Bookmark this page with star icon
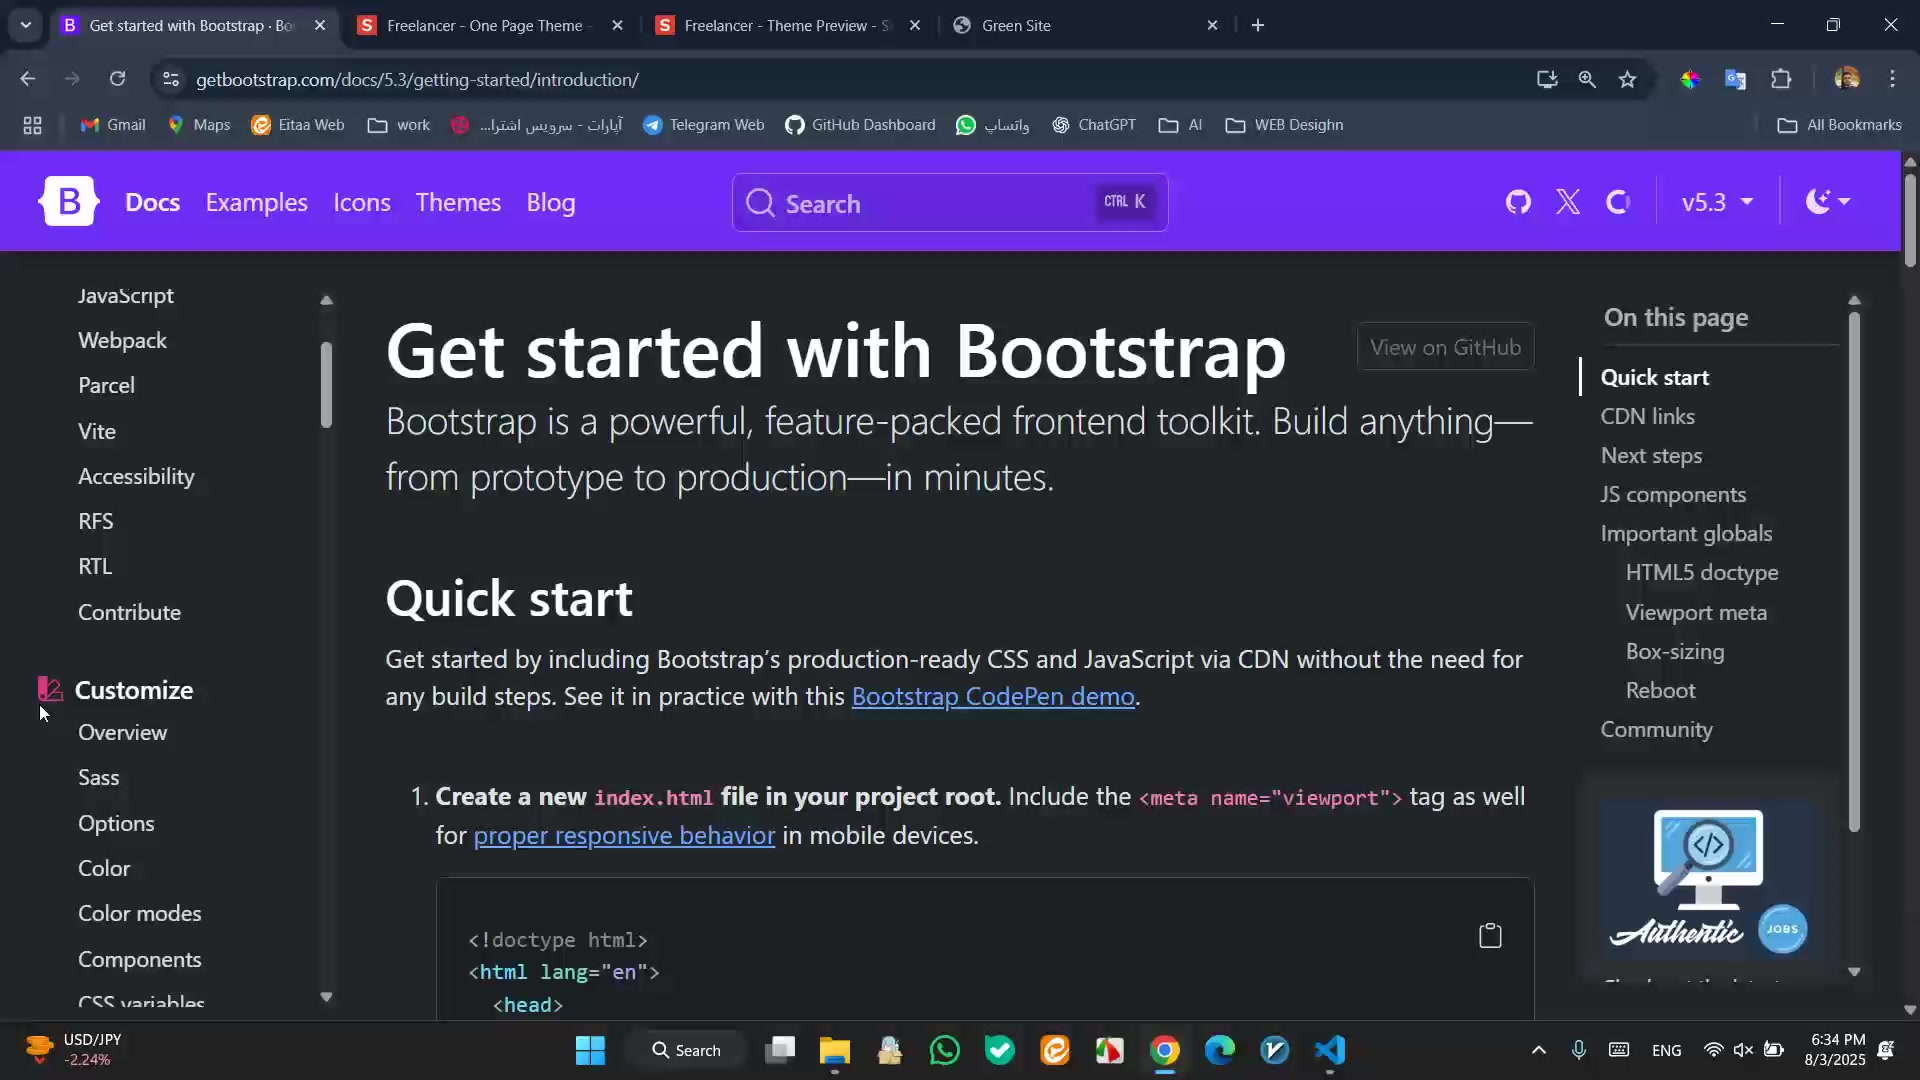 [x=1628, y=79]
